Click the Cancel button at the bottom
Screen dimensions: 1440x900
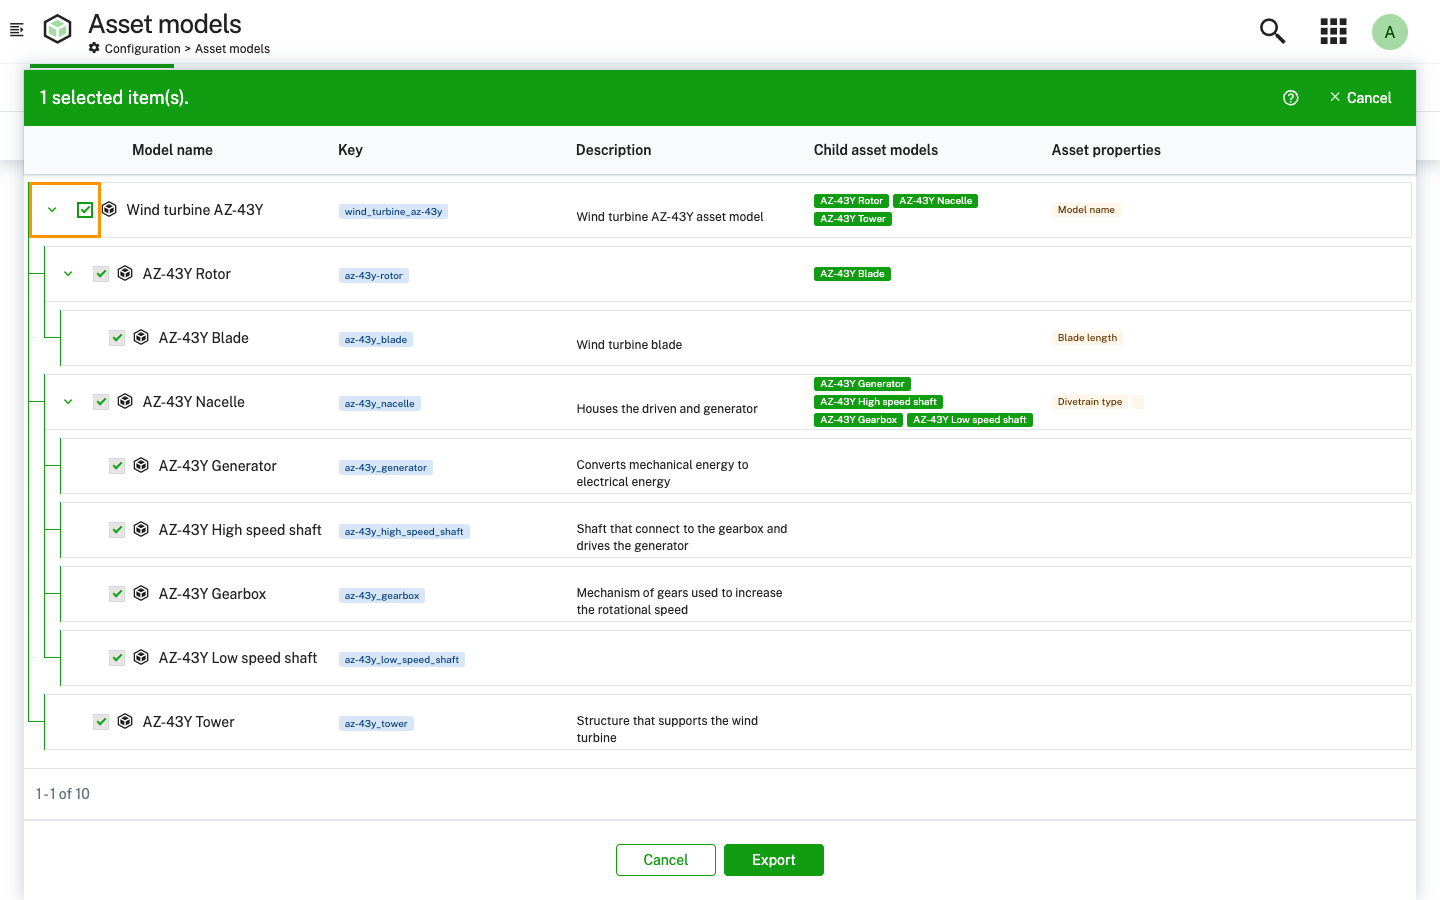tap(665, 859)
